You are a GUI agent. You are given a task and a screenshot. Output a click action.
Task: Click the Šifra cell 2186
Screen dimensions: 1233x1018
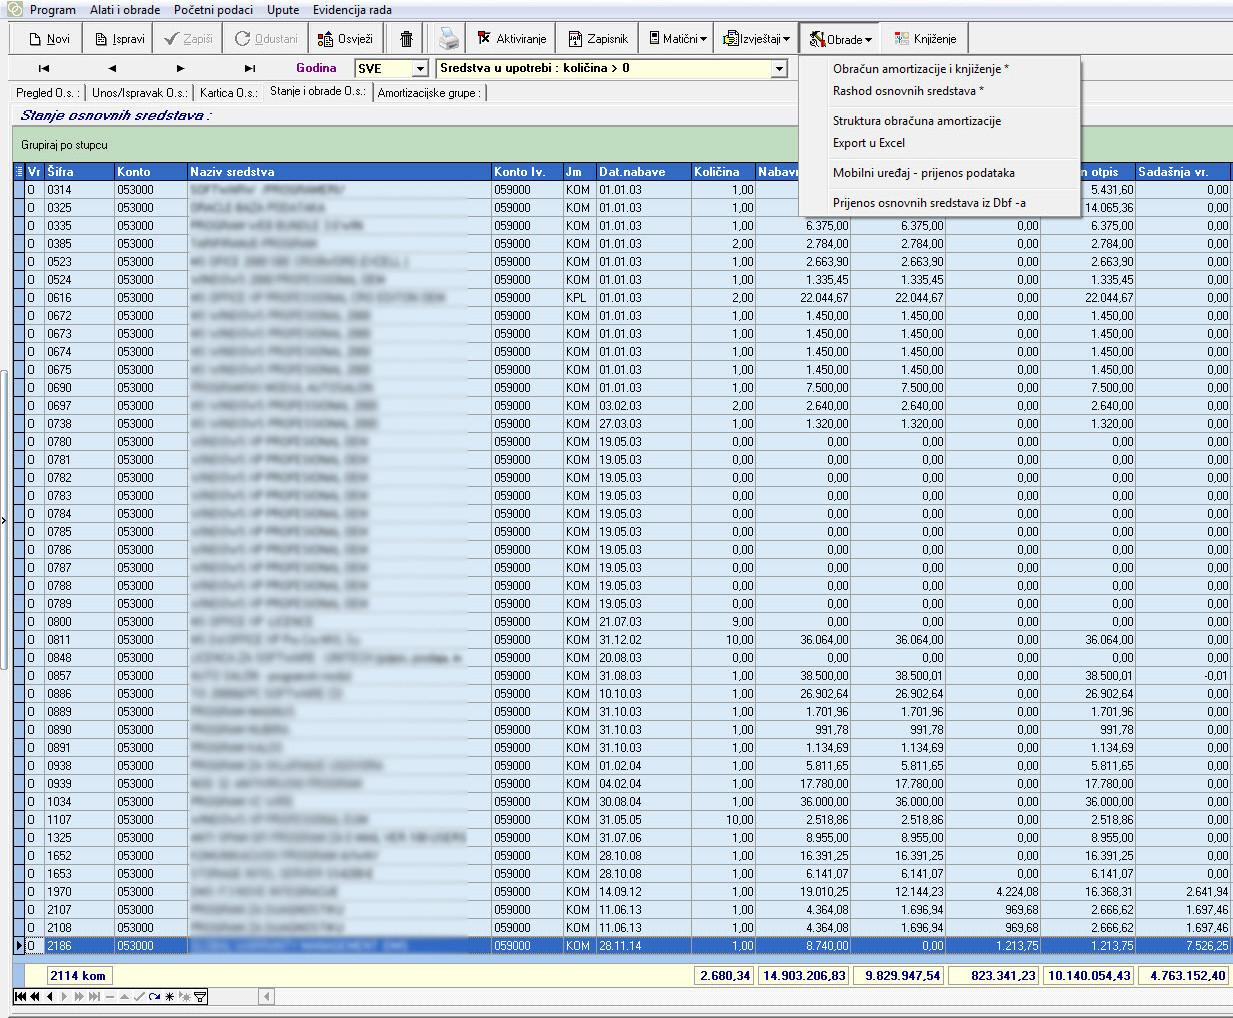coord(79,946)
